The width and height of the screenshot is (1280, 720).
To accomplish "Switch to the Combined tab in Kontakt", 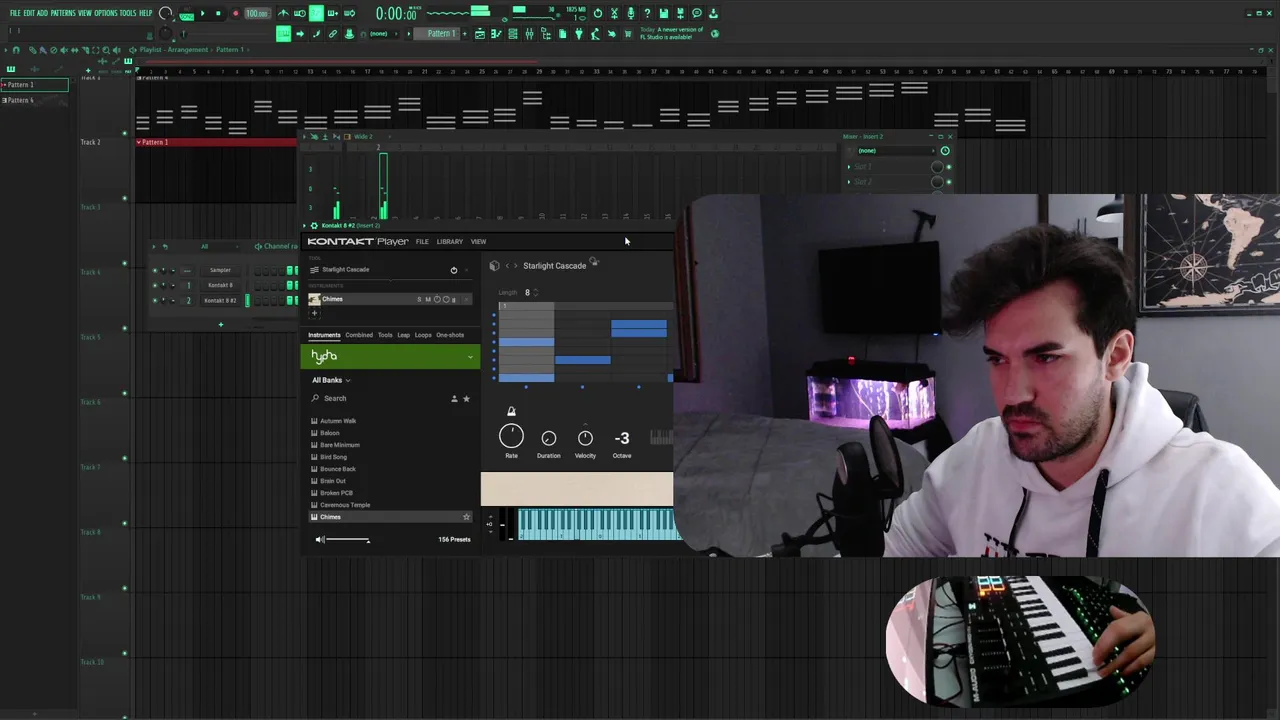I will pos(359,335).
